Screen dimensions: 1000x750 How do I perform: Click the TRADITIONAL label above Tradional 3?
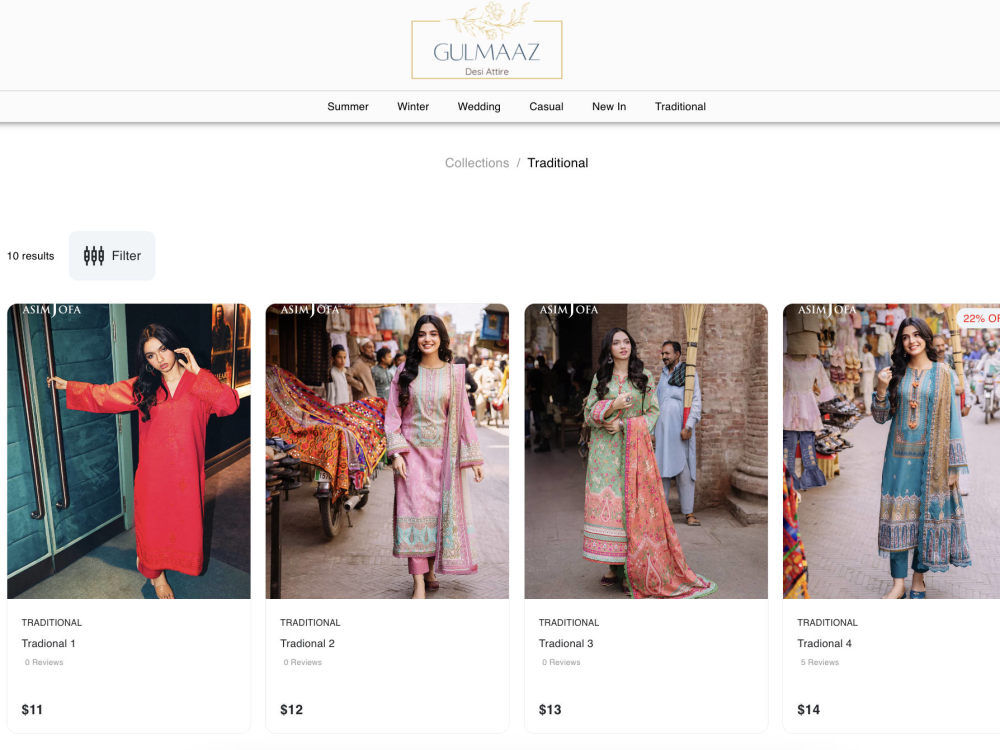pyautogui.click(x=569, y=622)
